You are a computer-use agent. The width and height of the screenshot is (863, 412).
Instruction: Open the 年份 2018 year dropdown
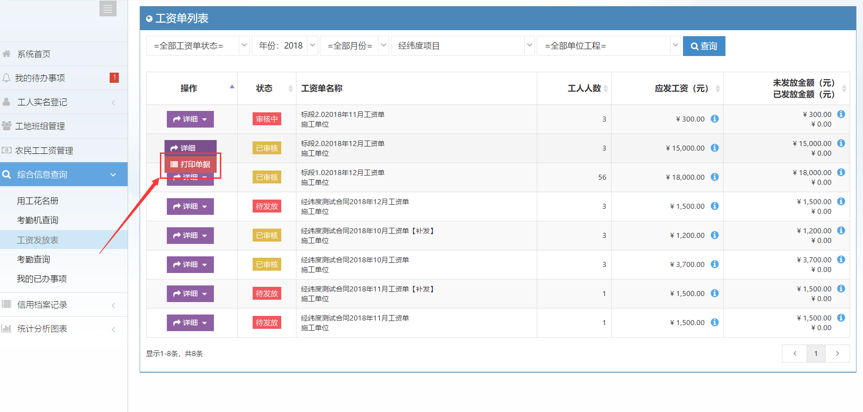(285, 46)
